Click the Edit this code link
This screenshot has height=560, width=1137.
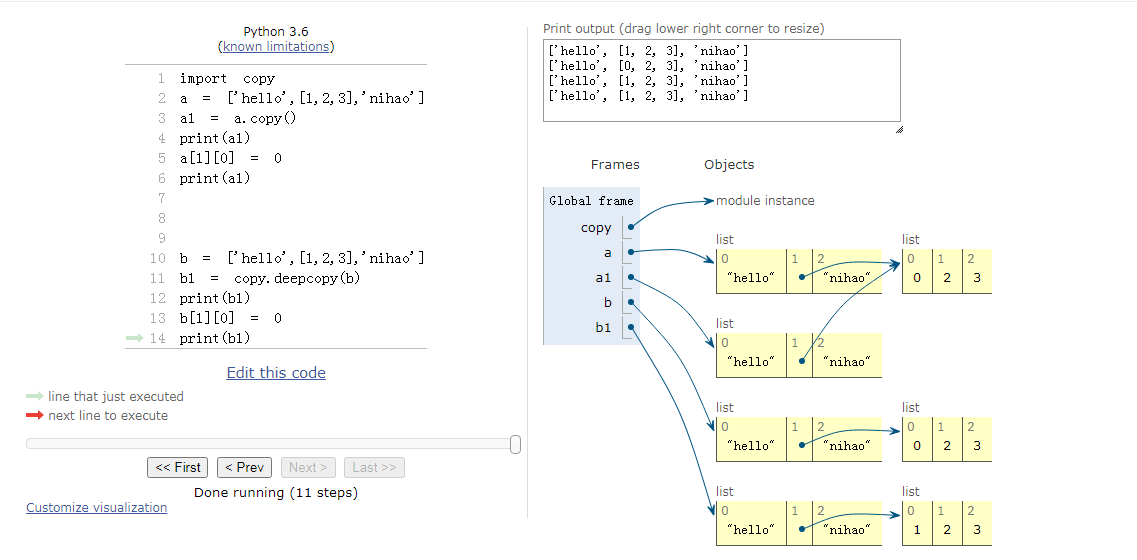click(x=276, y=372)
